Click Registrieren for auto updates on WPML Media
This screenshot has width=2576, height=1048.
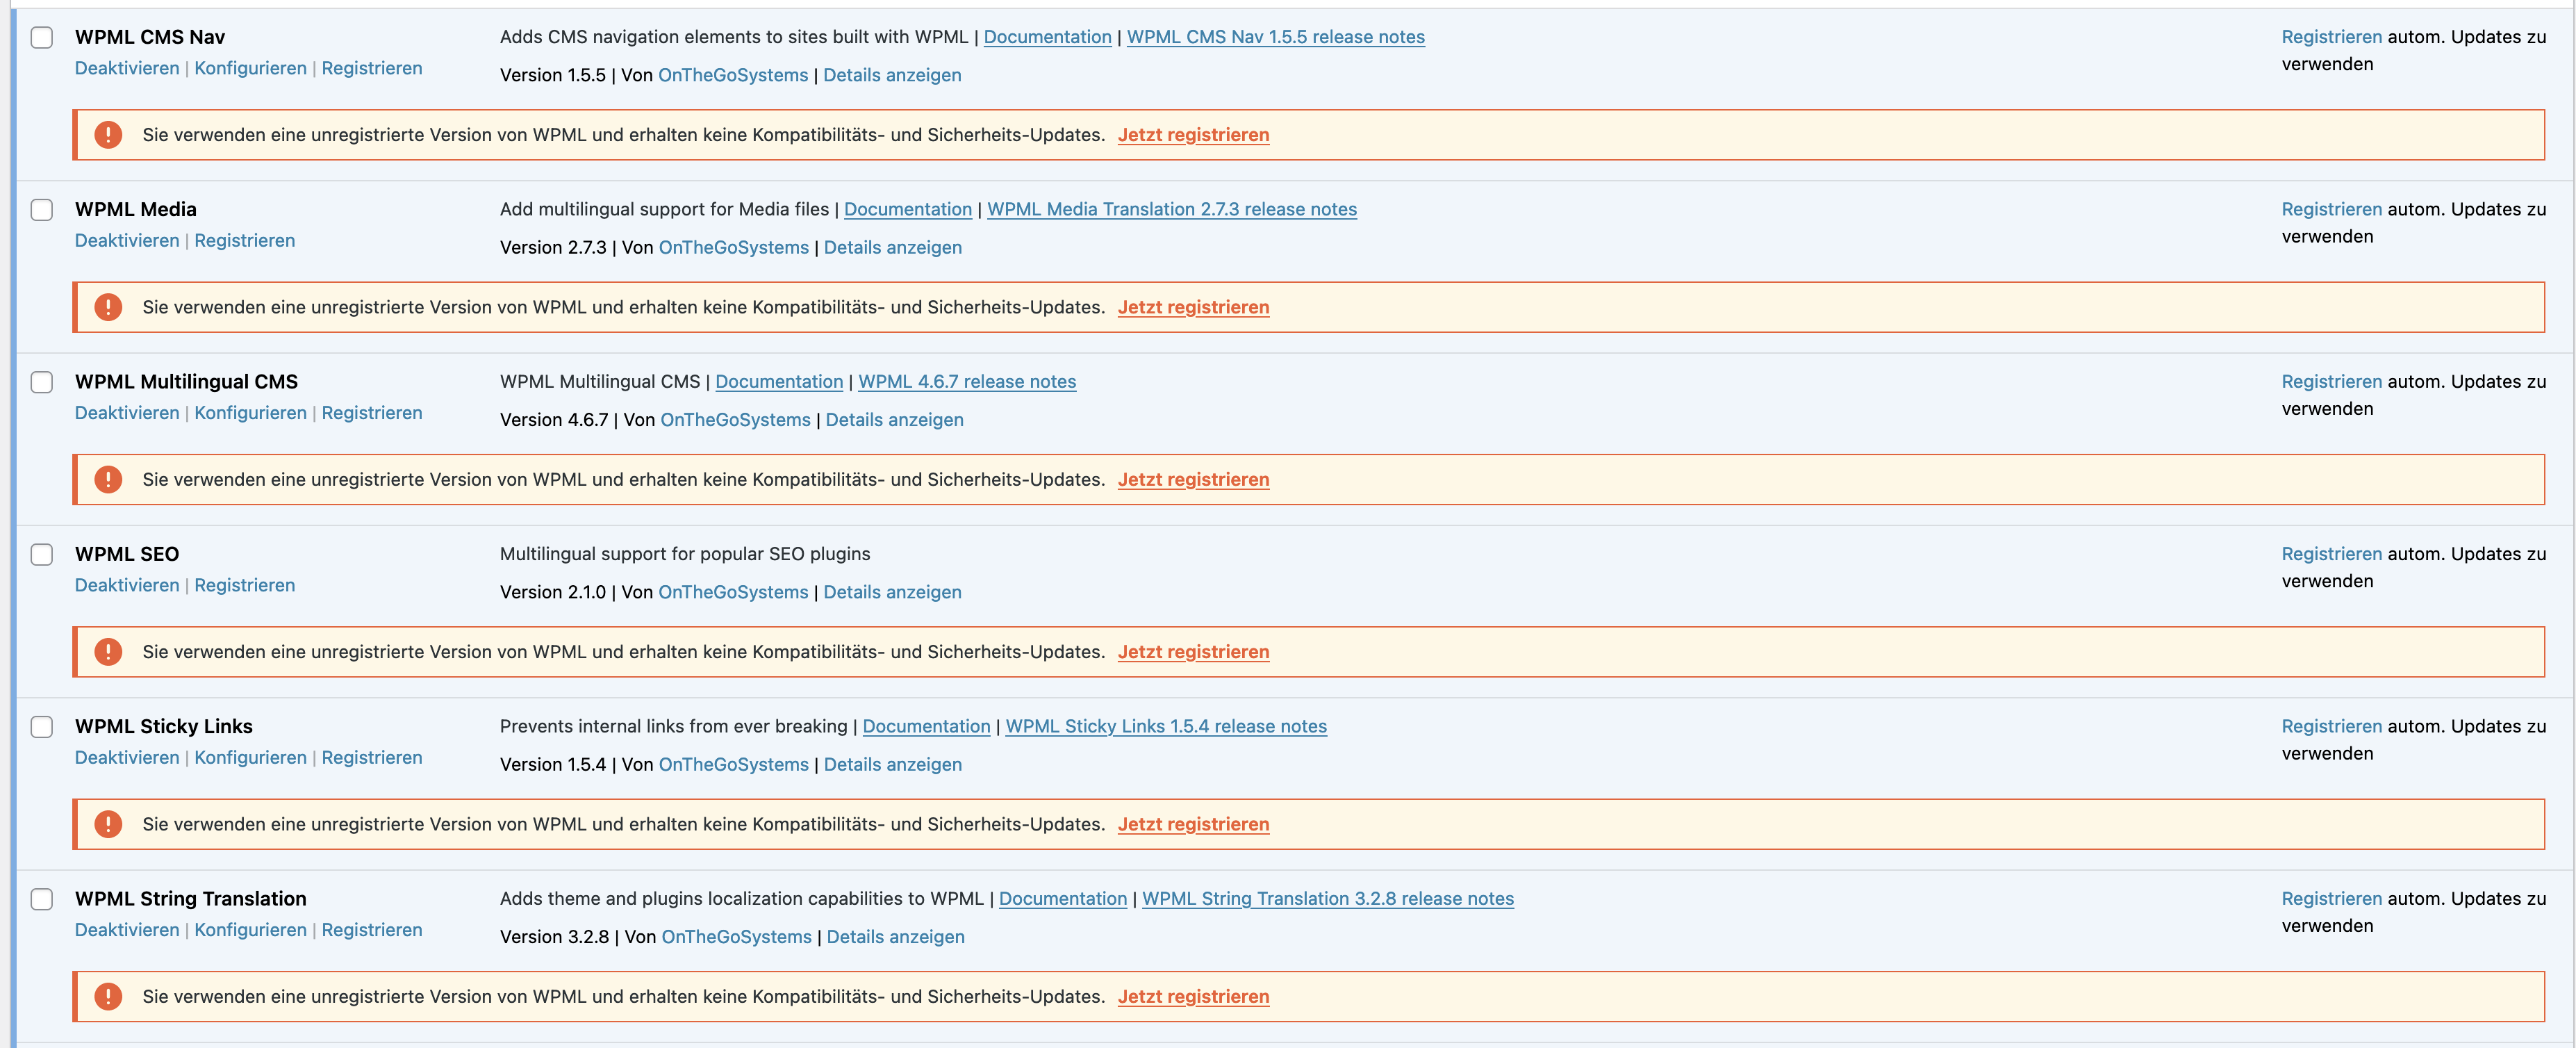(2332, 209)
